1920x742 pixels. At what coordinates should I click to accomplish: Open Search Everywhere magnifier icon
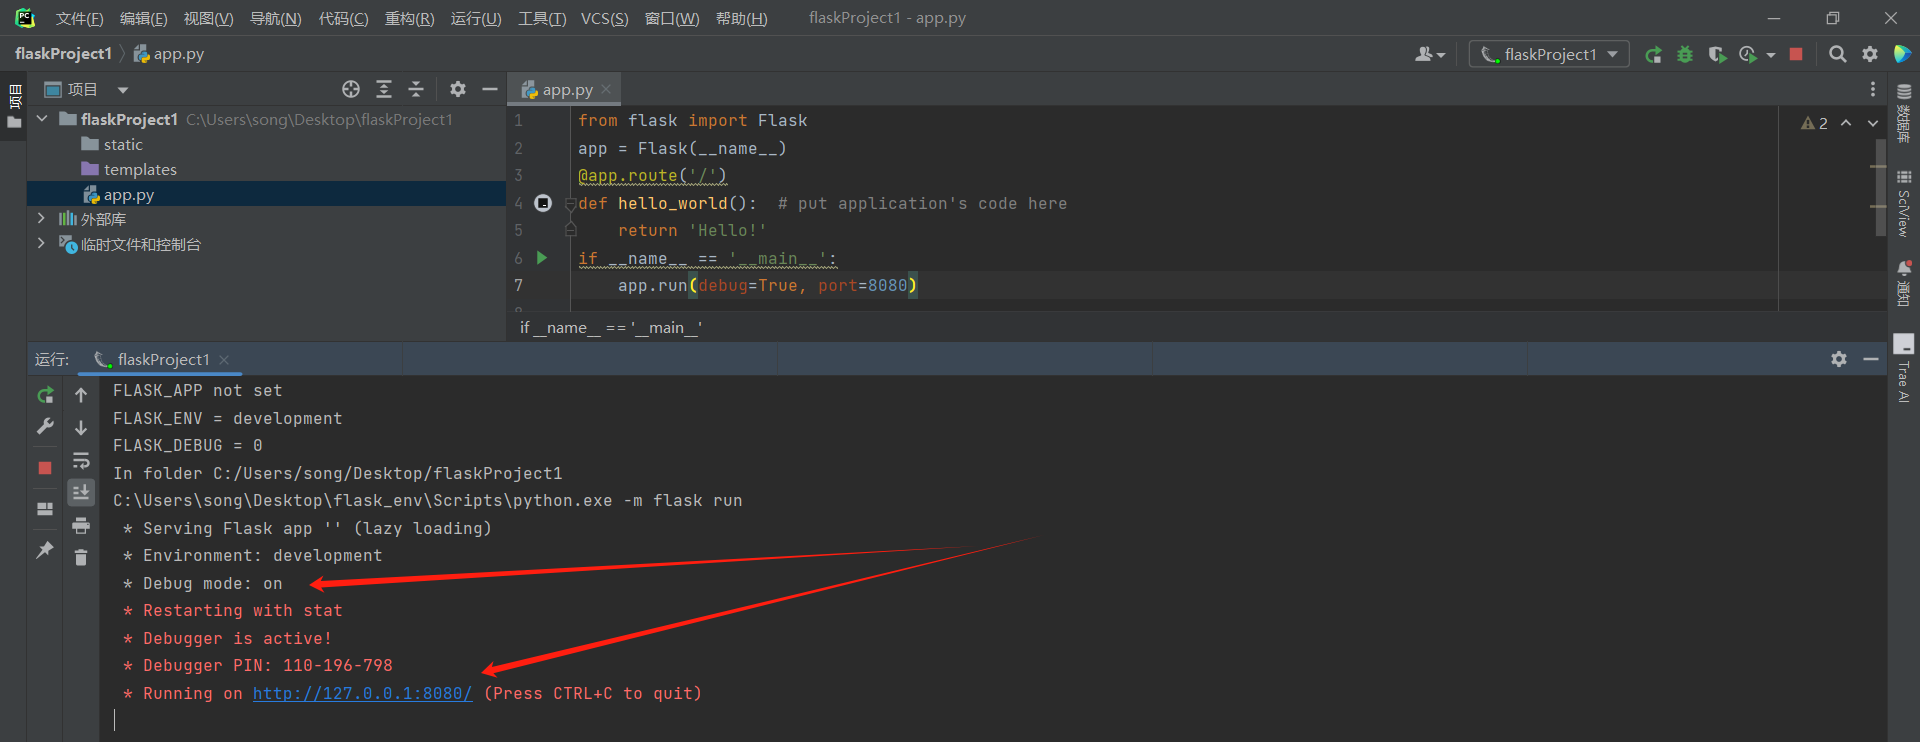coord(1838,55)
